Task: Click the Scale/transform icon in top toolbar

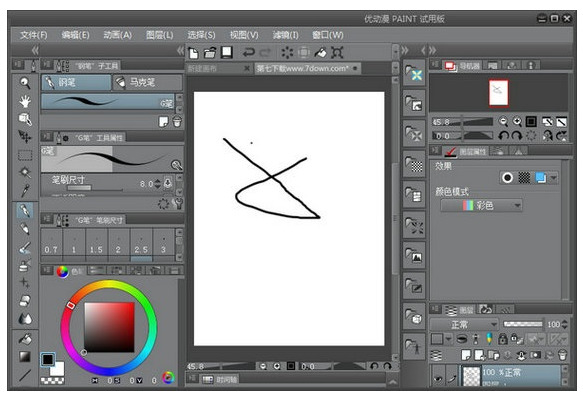Action: tap(337, 52)
